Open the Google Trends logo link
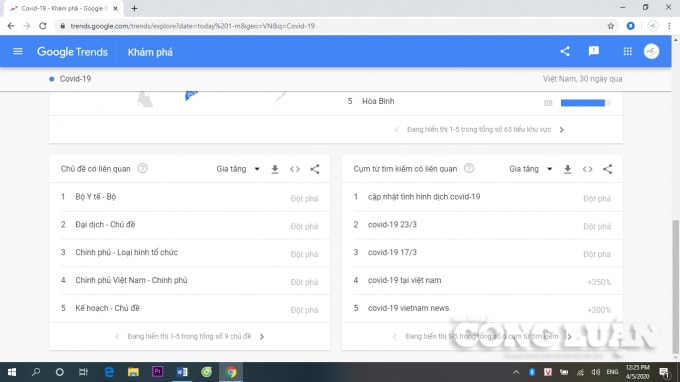Screen dimensions: 680x382 click(72, 52)
